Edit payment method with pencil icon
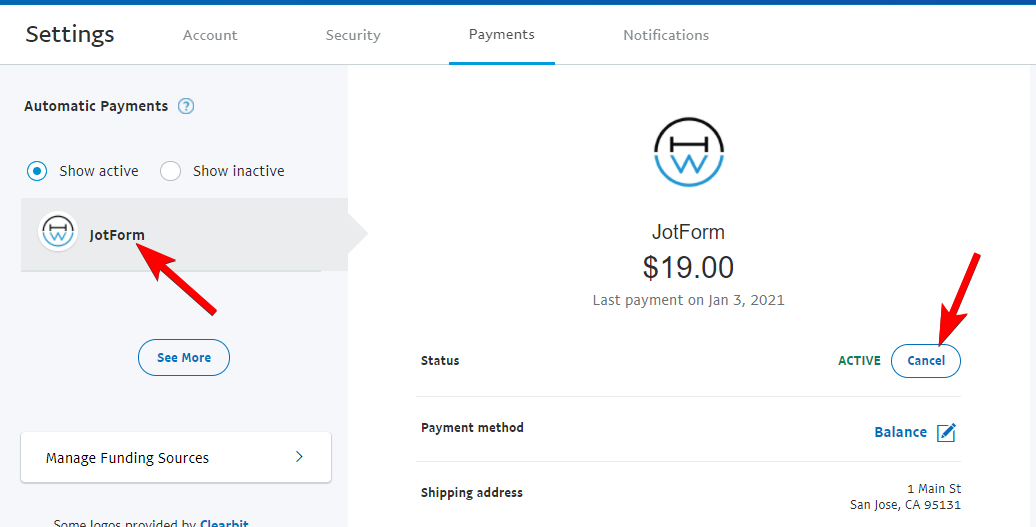 click(x=946, y=433)
